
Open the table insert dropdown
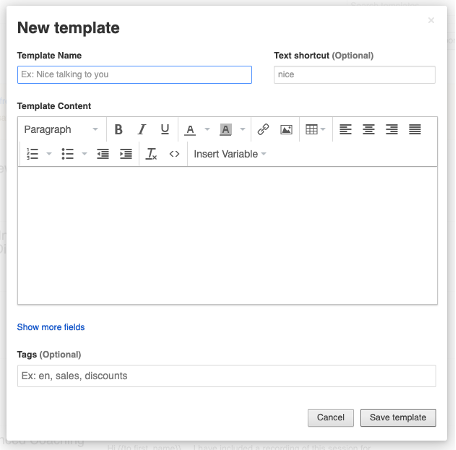point(315,129)
